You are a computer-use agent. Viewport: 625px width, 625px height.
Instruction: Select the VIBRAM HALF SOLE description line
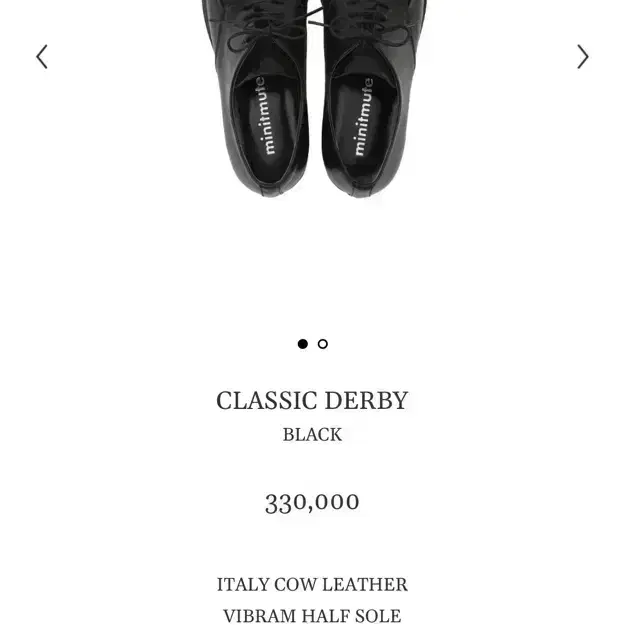(312, 616)
